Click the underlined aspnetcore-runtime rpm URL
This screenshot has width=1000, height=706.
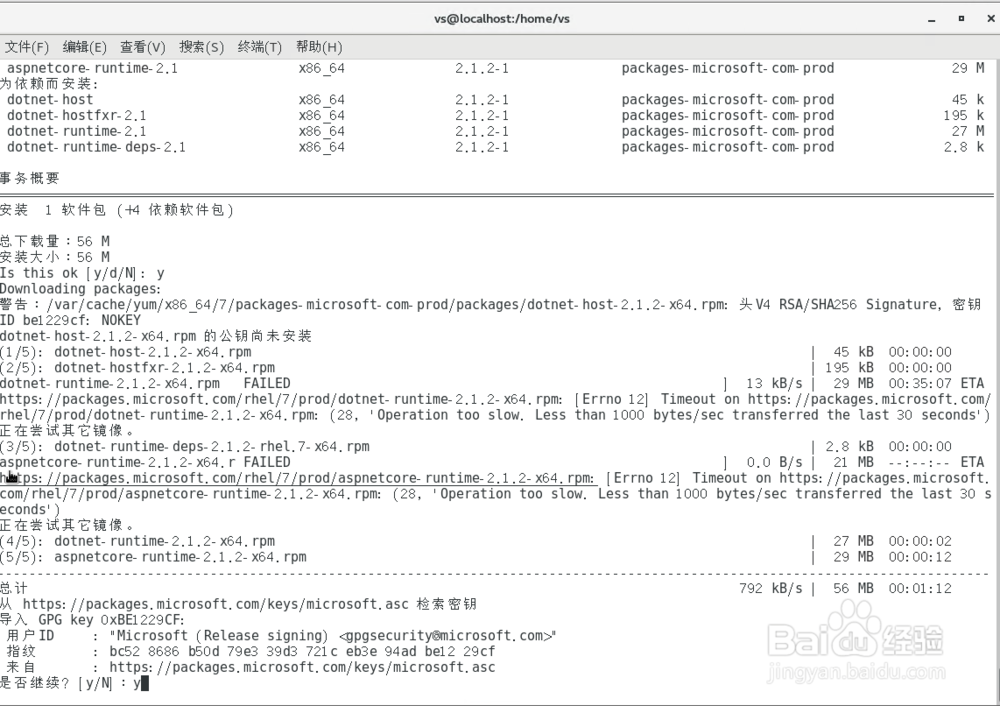pyautogui.click(x=298, y=478)
